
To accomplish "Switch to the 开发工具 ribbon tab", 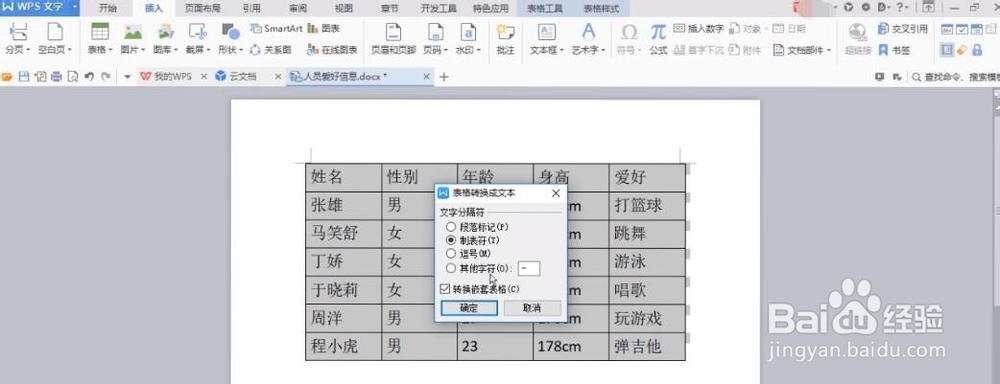I will (438, 8).
